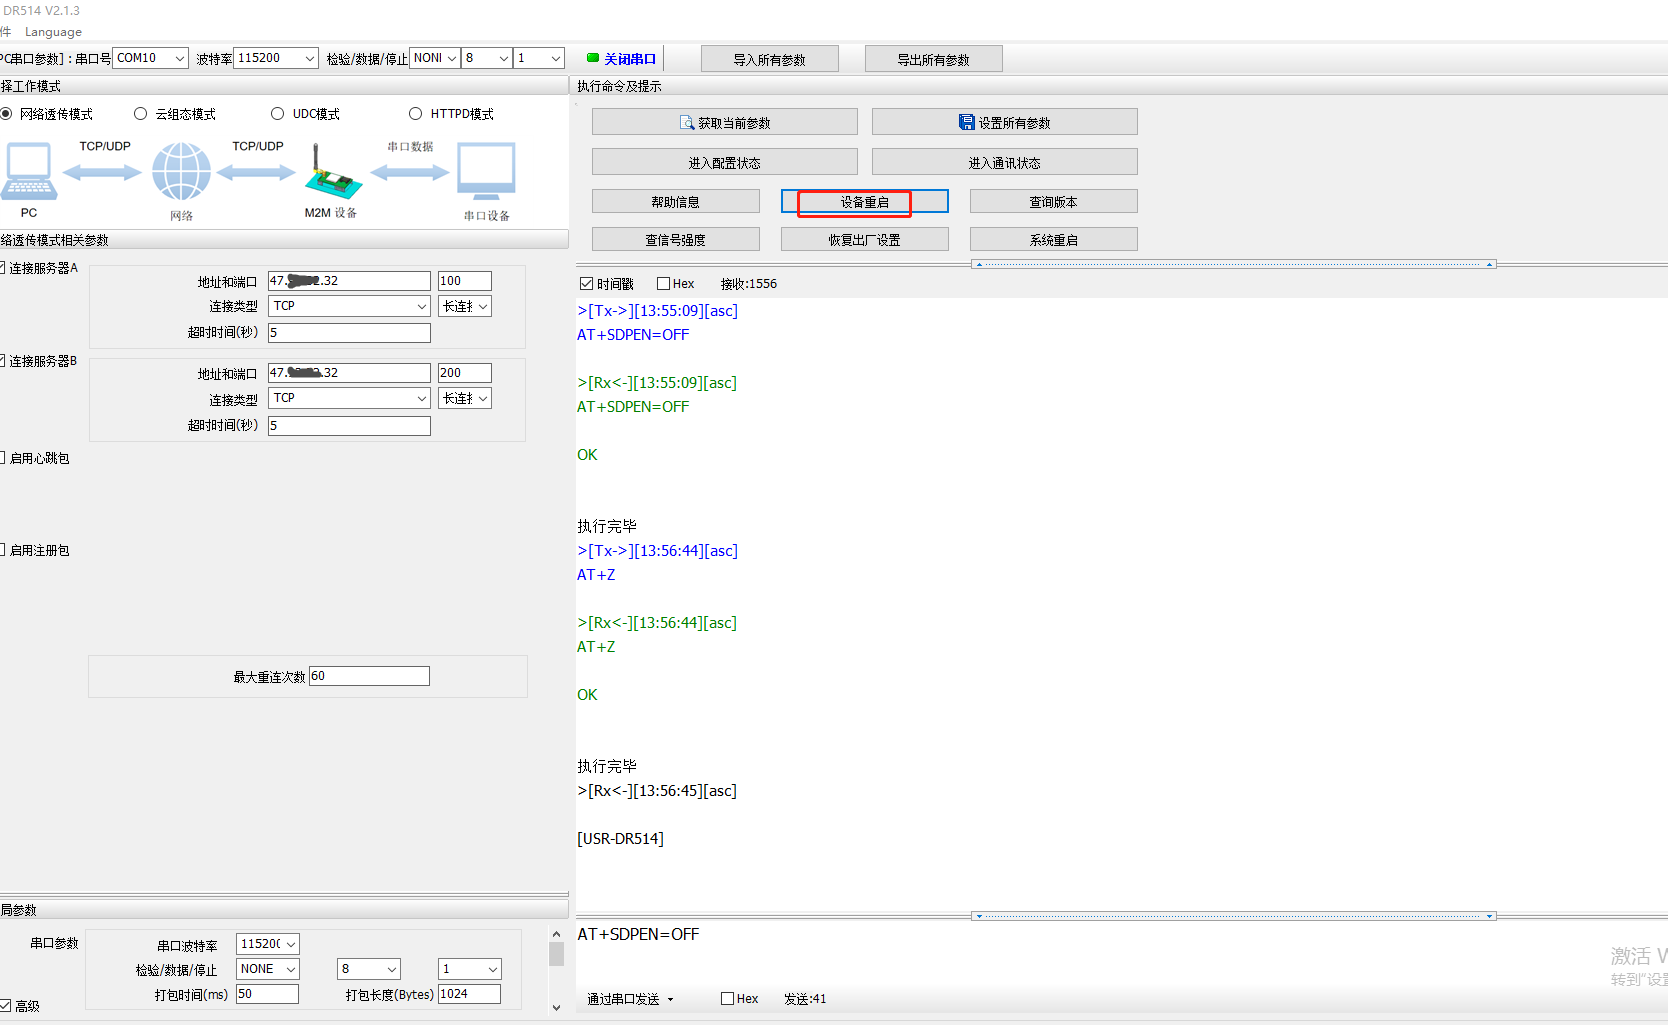This screenshot has width=1668, height=1025.
Task: Click the max reconnect count input field
Action: pyautogui.click(x=369, y=676)
